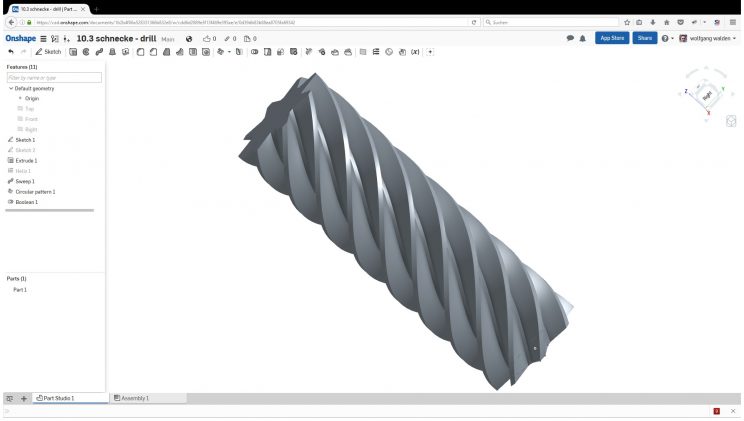Open the view cube display options dropdown

click(732, 121)
